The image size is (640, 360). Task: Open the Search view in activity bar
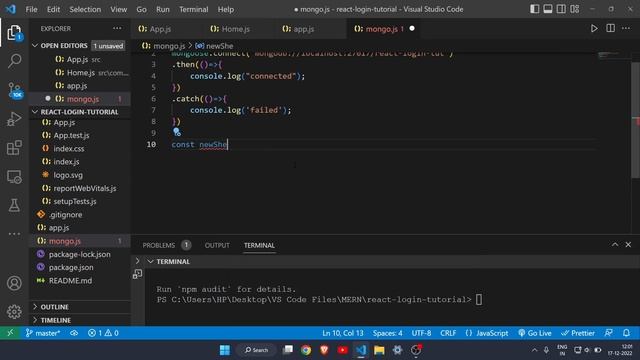(x=14, y=61)
